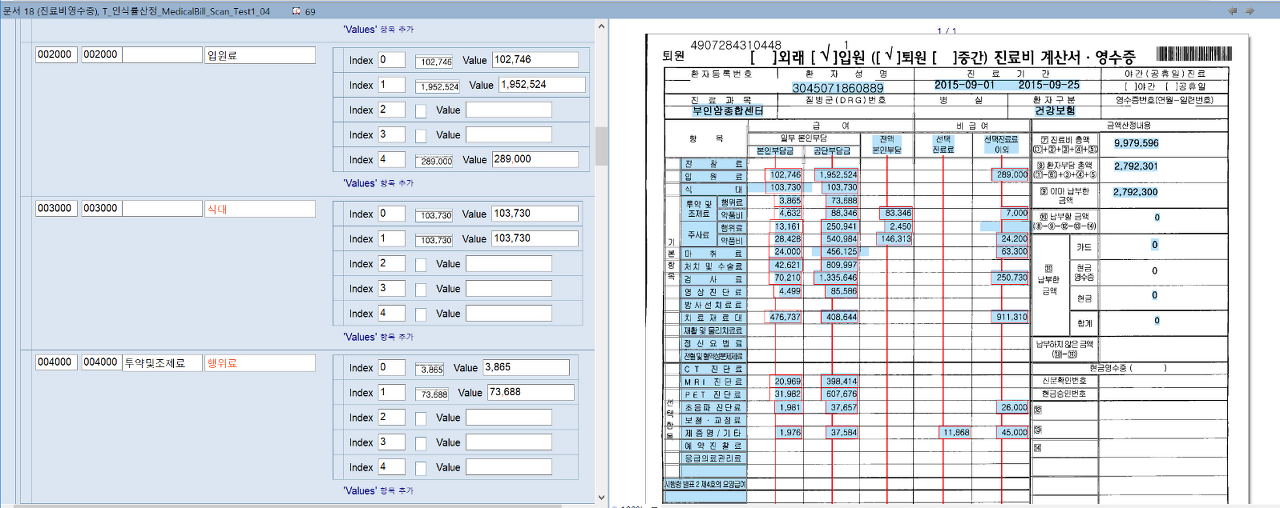Viewport: 1280px width, 508px height.
Task: Click the left panel scrollbar up arrow
Action: click(x=602, y=25)
